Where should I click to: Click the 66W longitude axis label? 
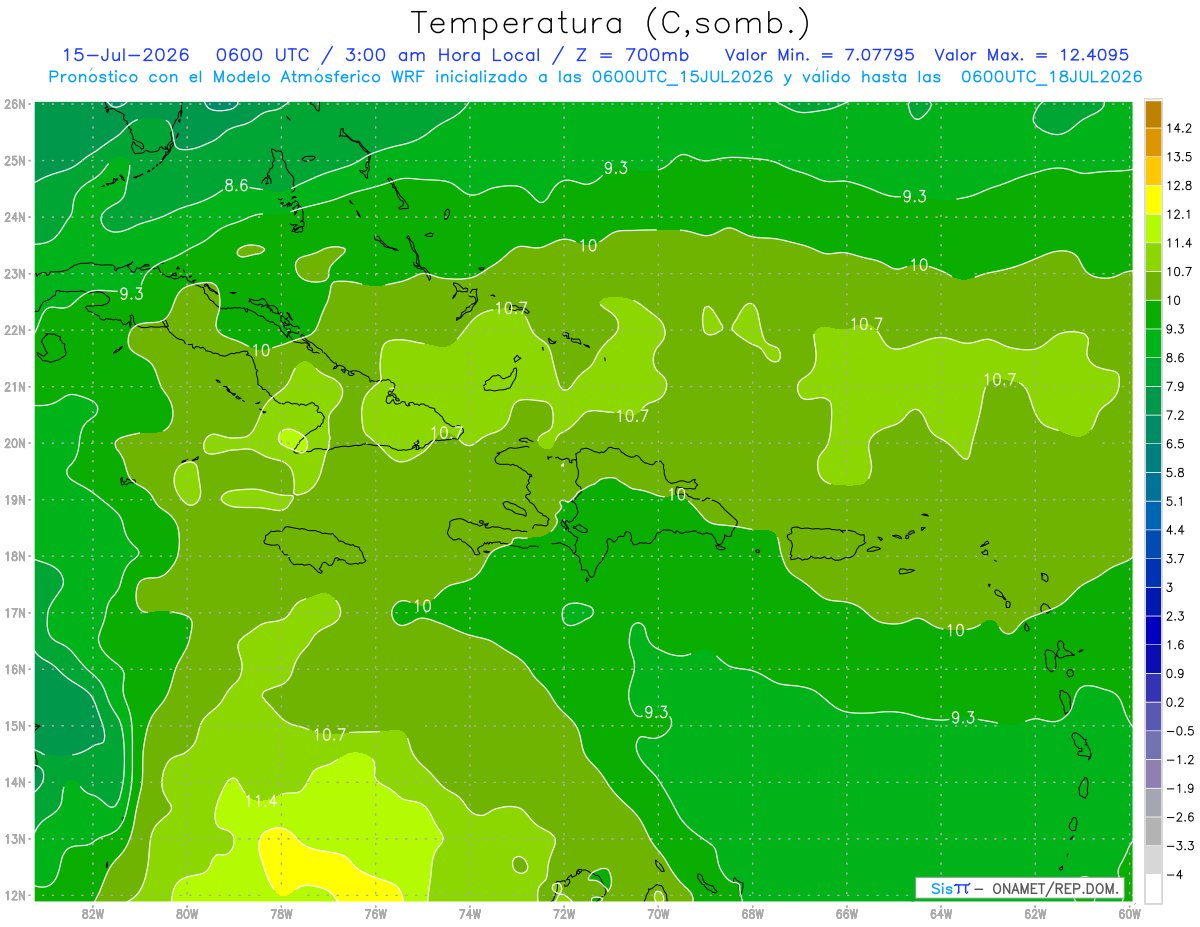846,913
